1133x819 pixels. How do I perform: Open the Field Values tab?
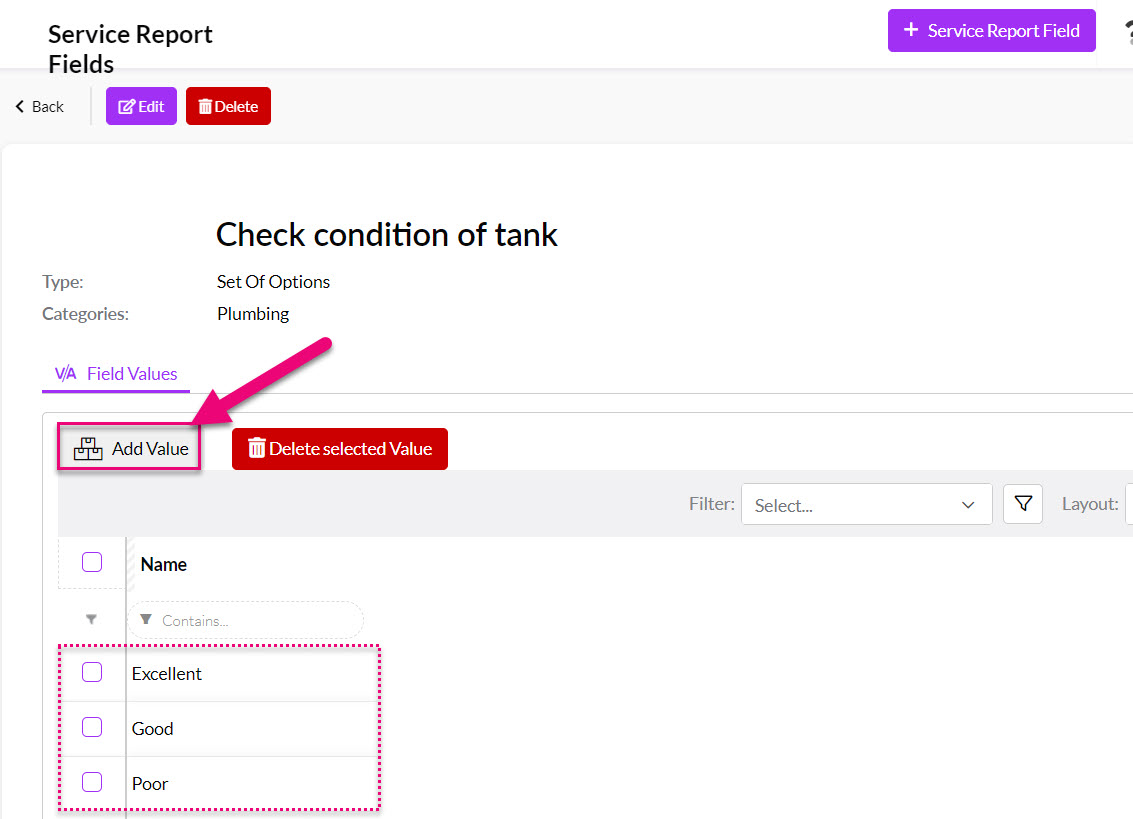(116, 374)
